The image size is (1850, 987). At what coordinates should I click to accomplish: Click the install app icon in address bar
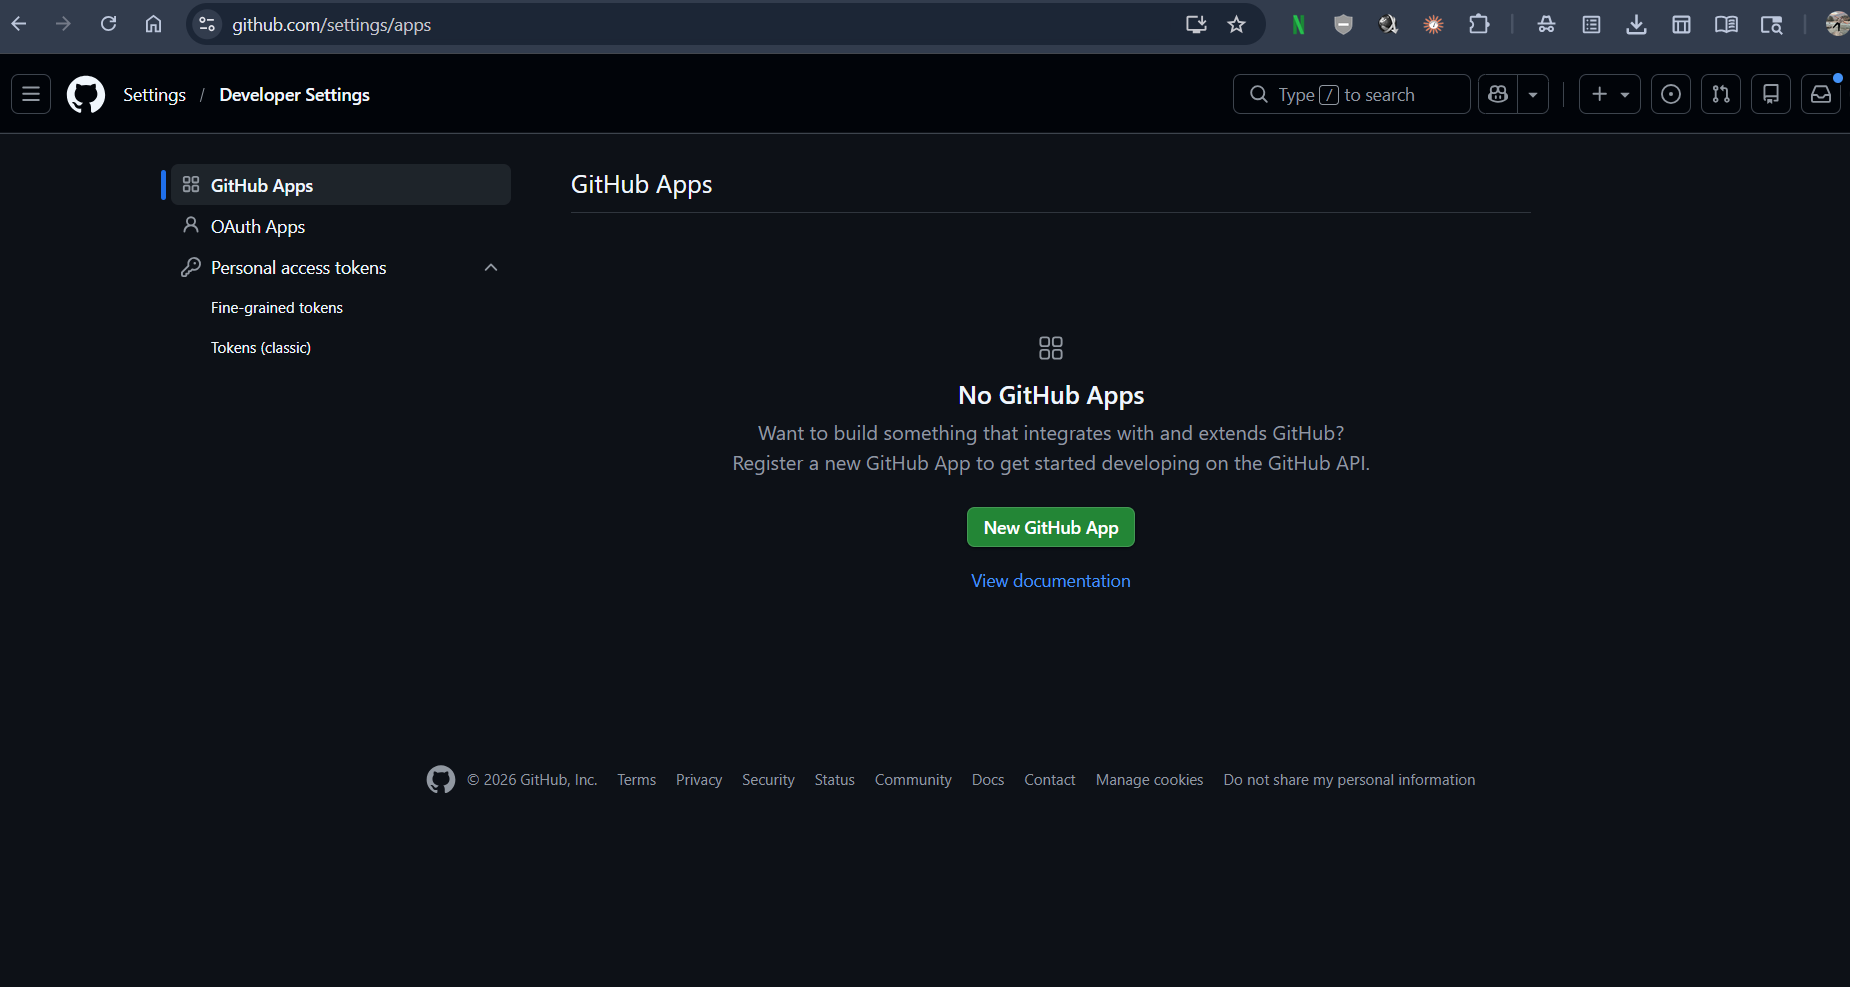[1196, 24]
